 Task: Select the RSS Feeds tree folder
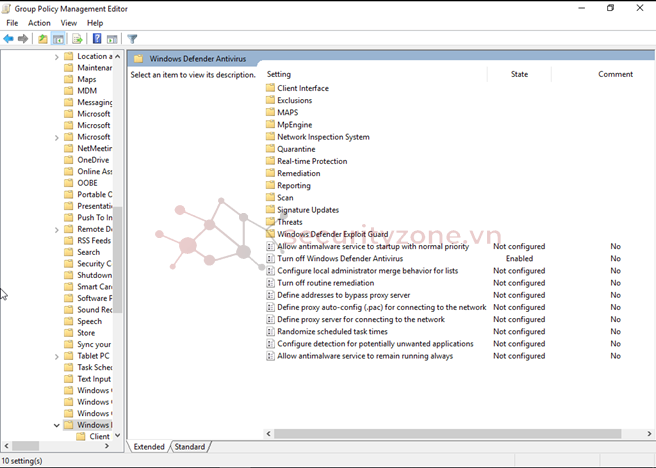tap(94, 240)
